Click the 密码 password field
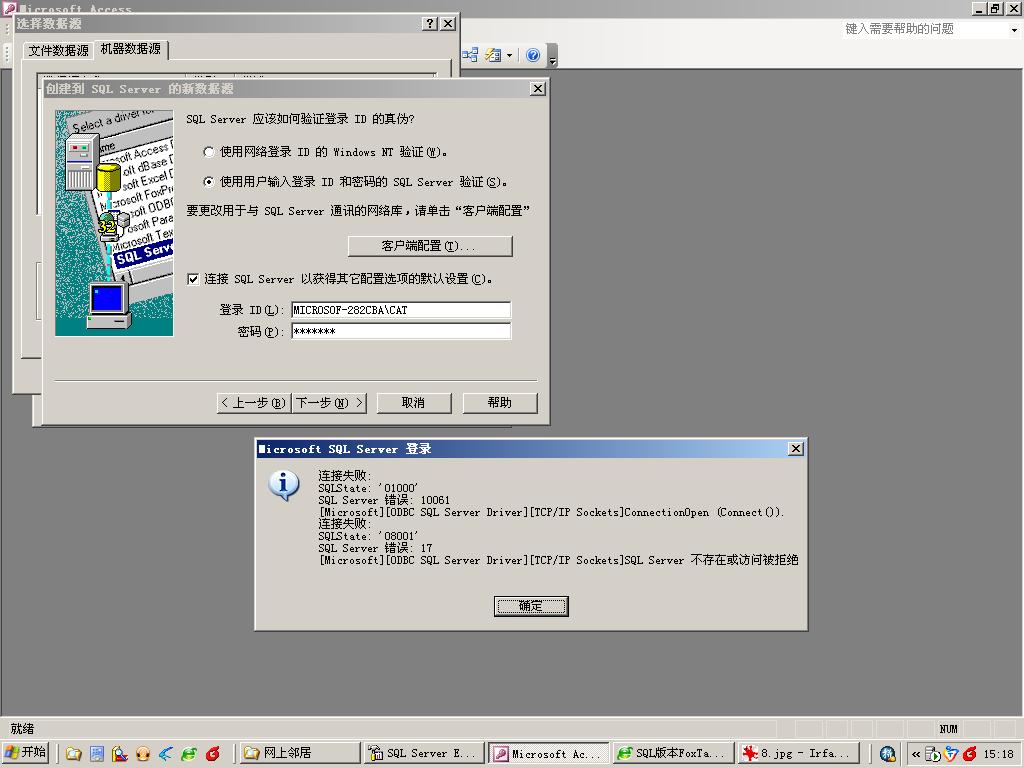Image resolution: width=1024 pixels, height=768 pixels. [401, 331]
